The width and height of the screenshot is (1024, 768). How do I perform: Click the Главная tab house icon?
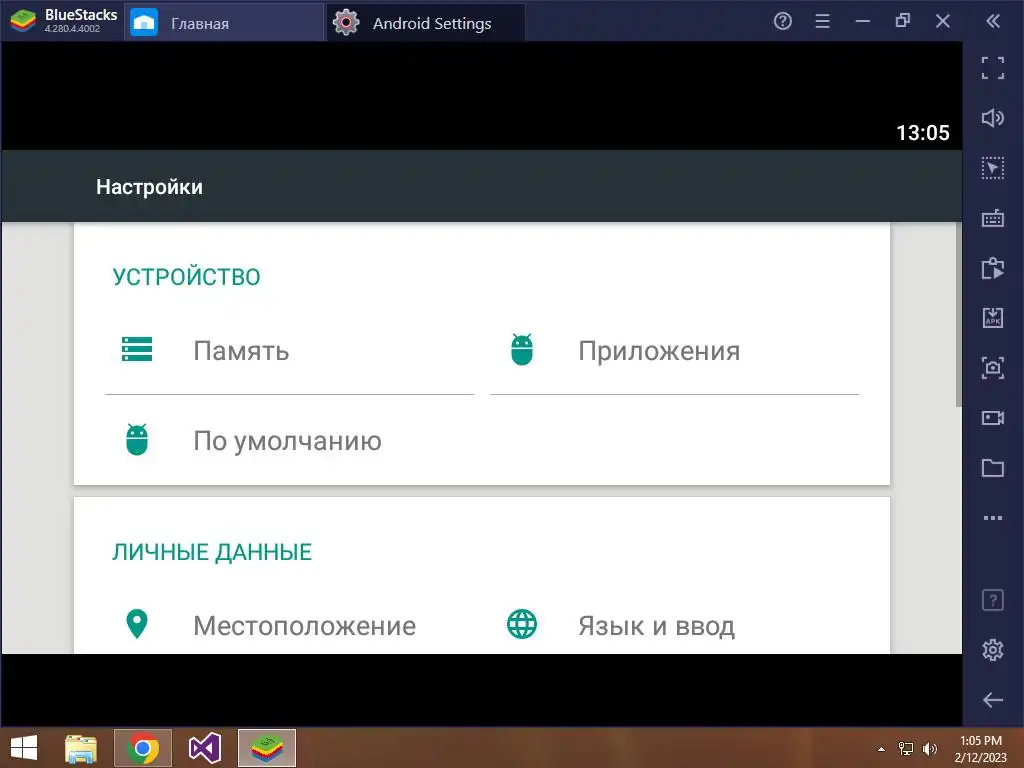pyautogui.click(x=144, y=23)
